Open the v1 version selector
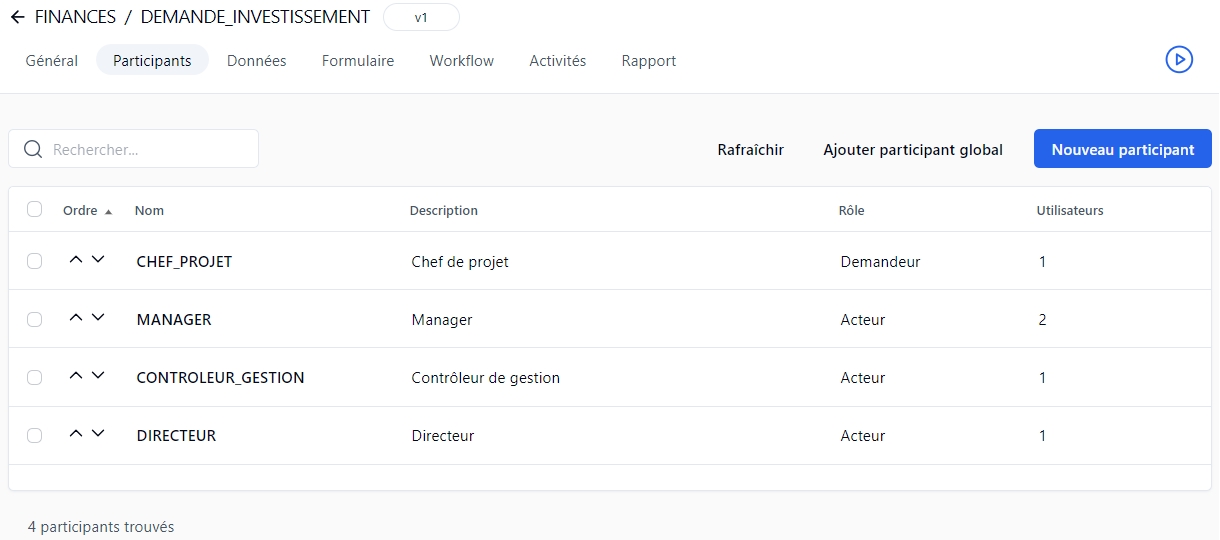Screen dimensions: 1220x540 (421, 18)
